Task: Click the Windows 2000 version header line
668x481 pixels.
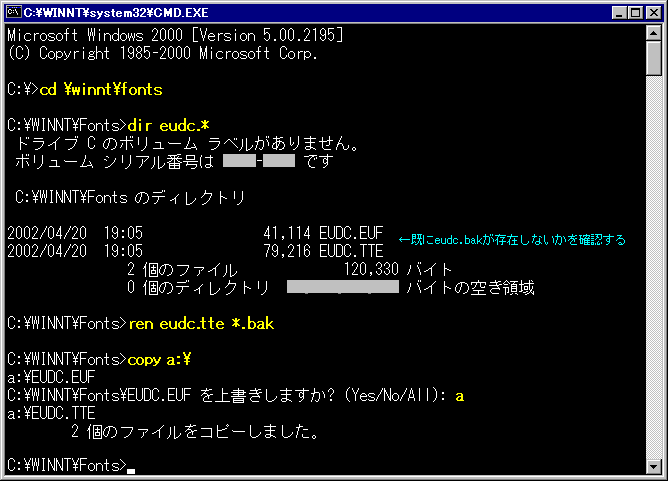Action: [x=175, y=35]
